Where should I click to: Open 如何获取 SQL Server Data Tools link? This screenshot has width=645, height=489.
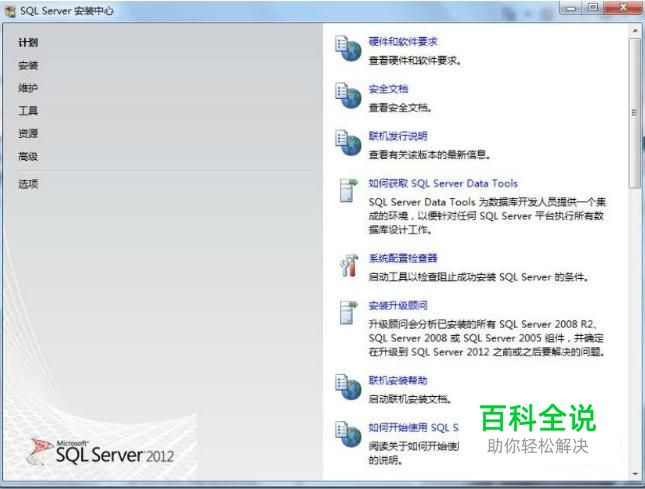point(443,183)
